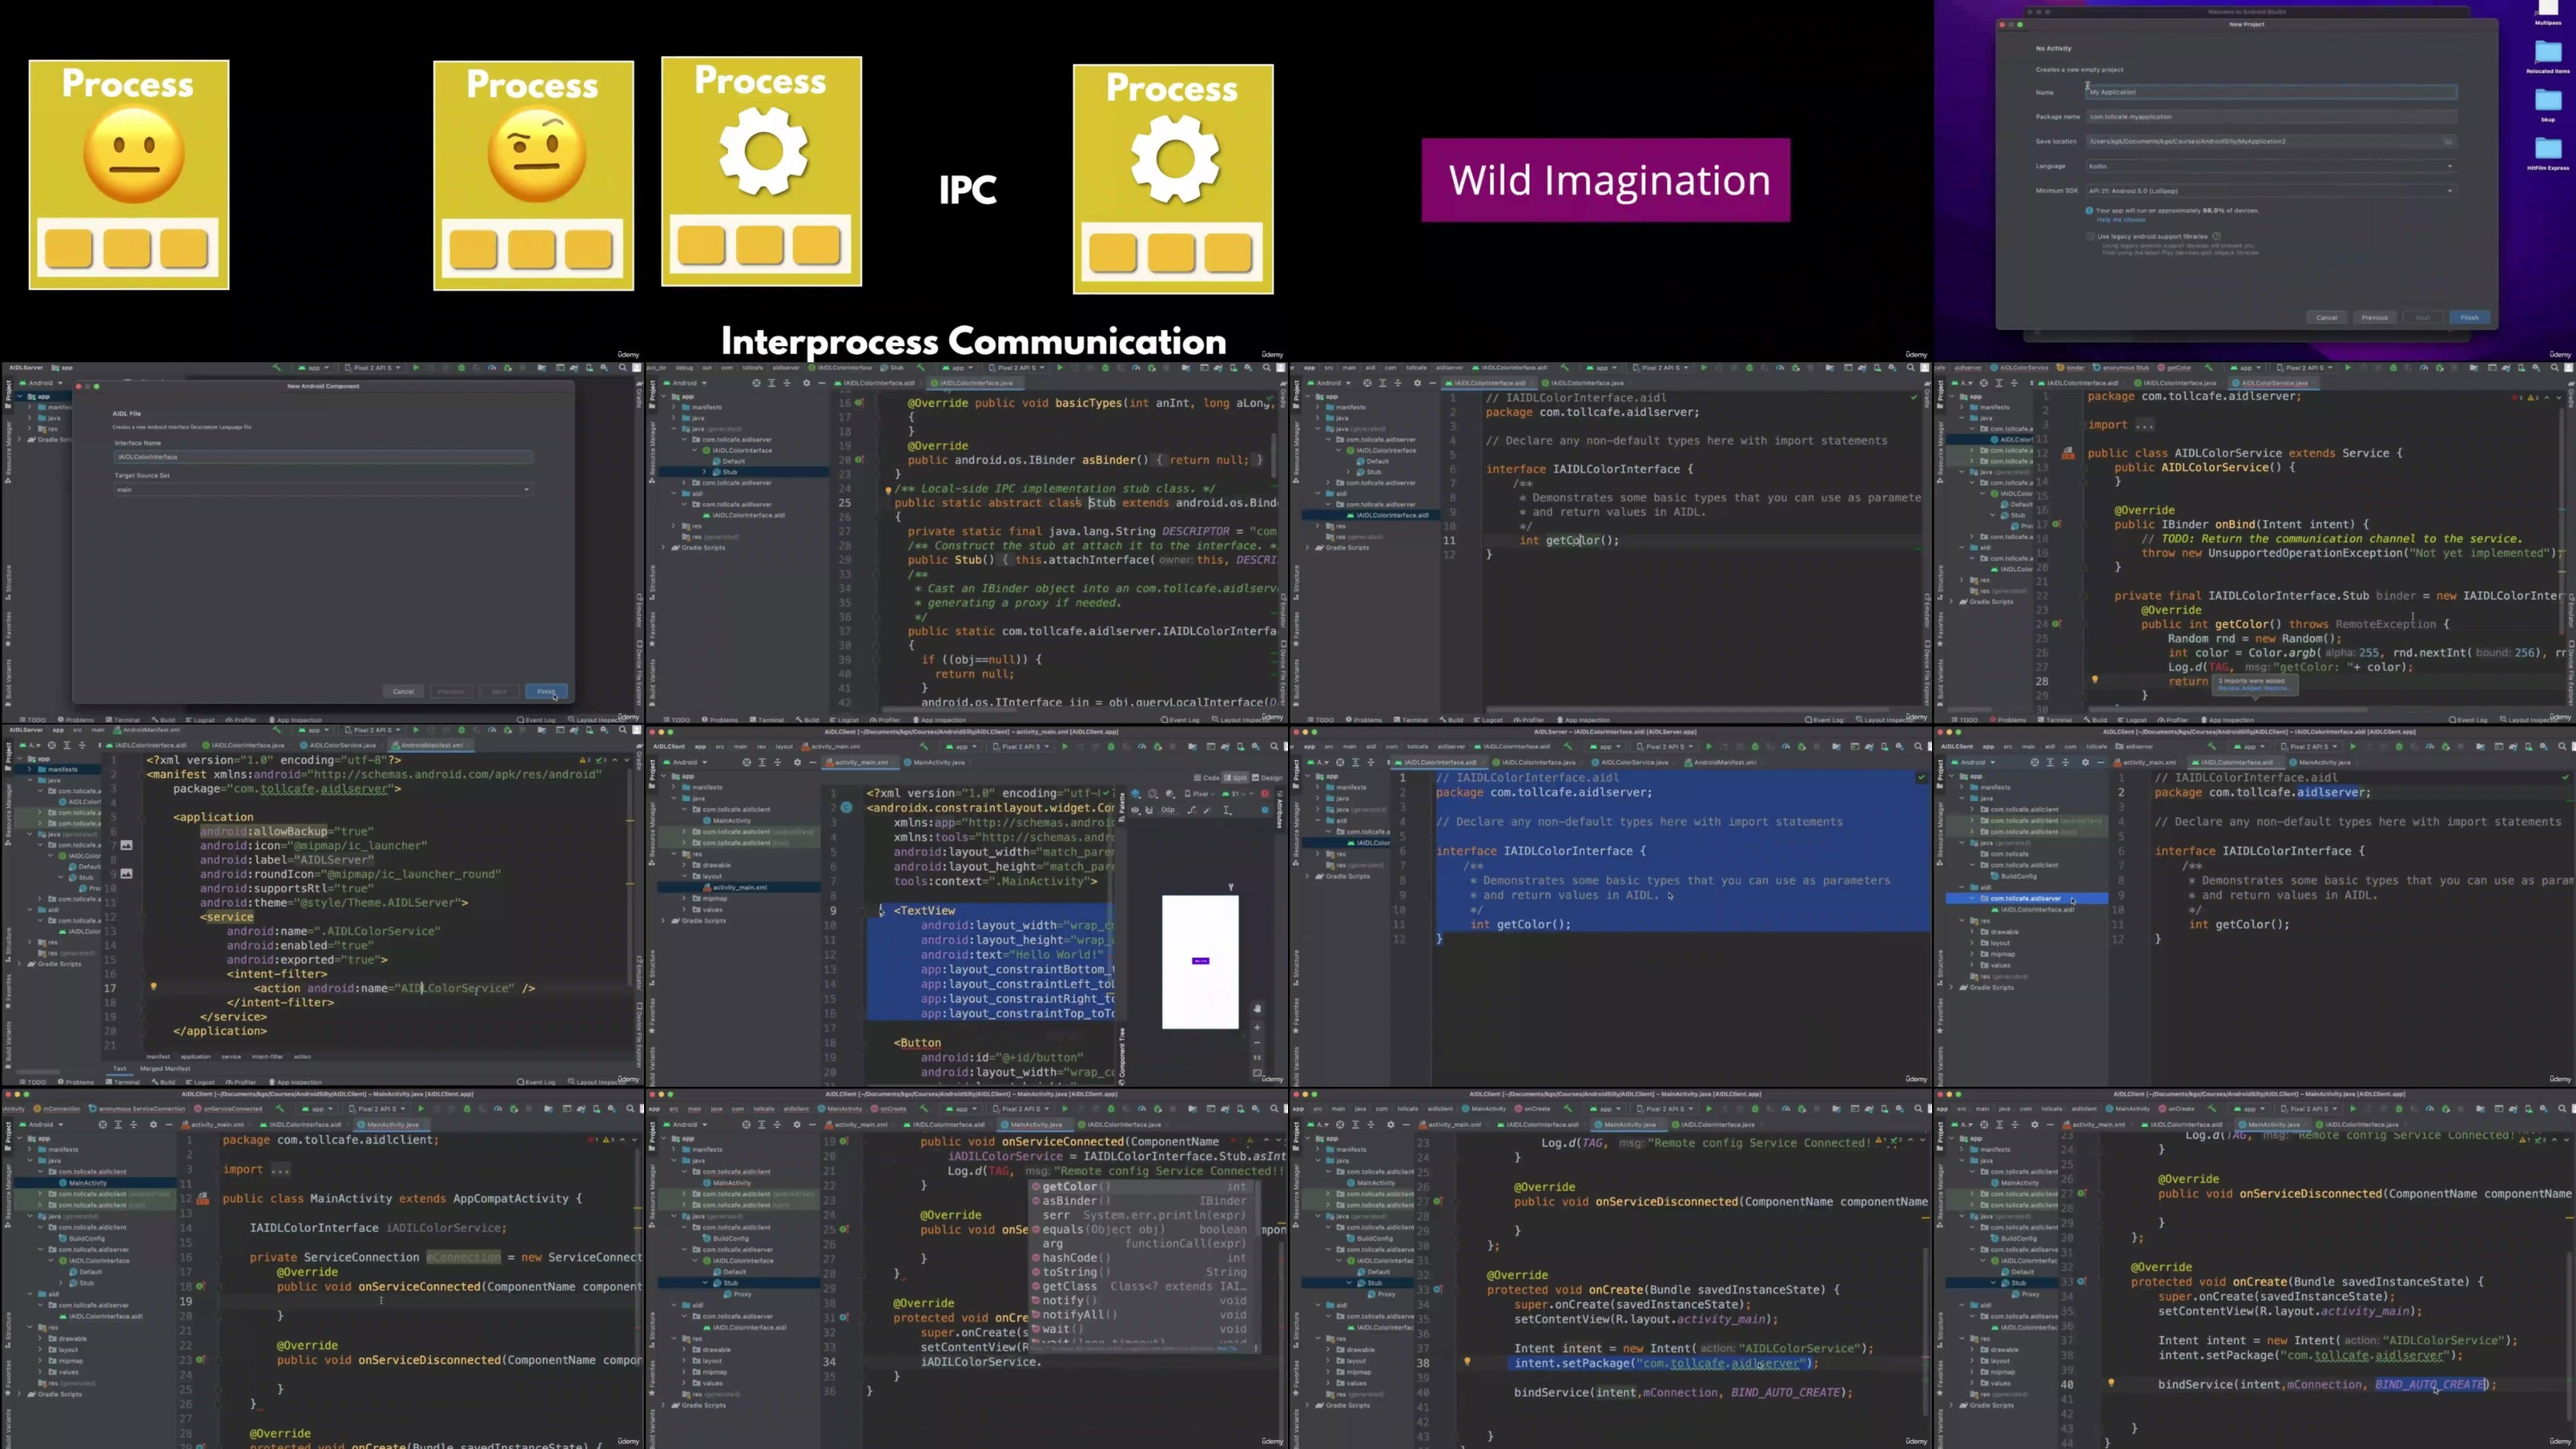Image resolution: width=2576 pixels, height=1449 pixels.
Task: Click the purple button in the layout preview
Action: (x=1201, y=961)
